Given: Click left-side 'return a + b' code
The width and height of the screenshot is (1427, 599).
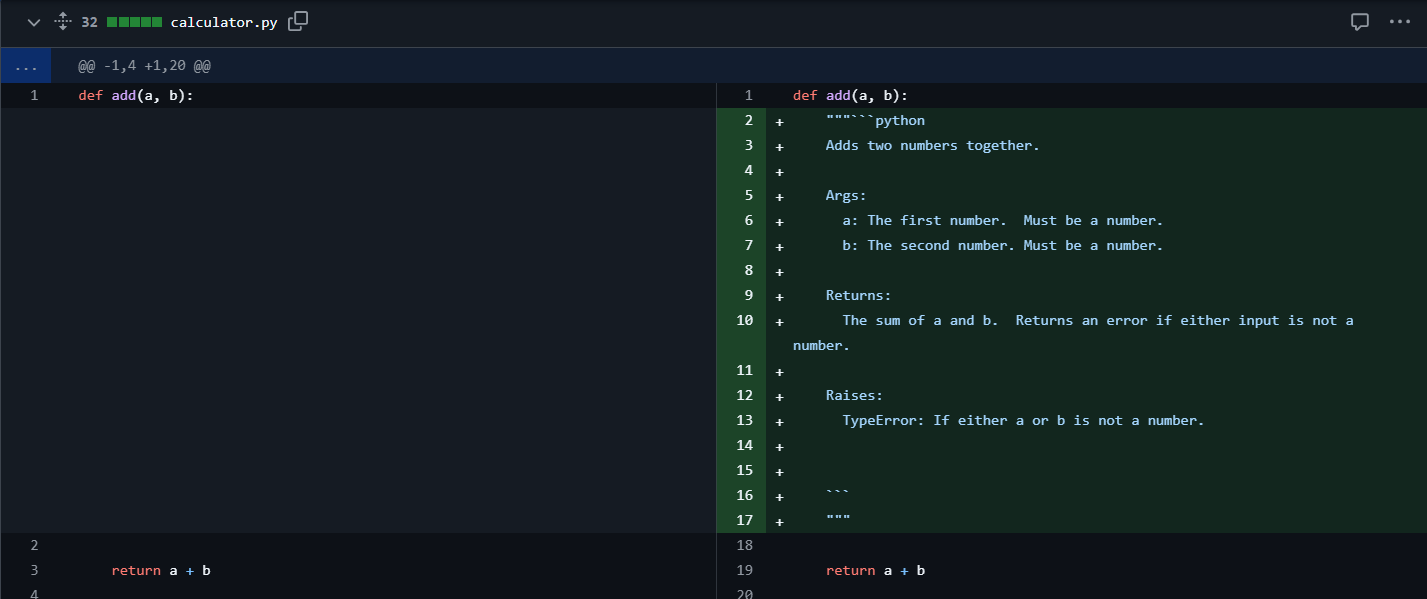Looking at the screenshot, I should 161,571.
